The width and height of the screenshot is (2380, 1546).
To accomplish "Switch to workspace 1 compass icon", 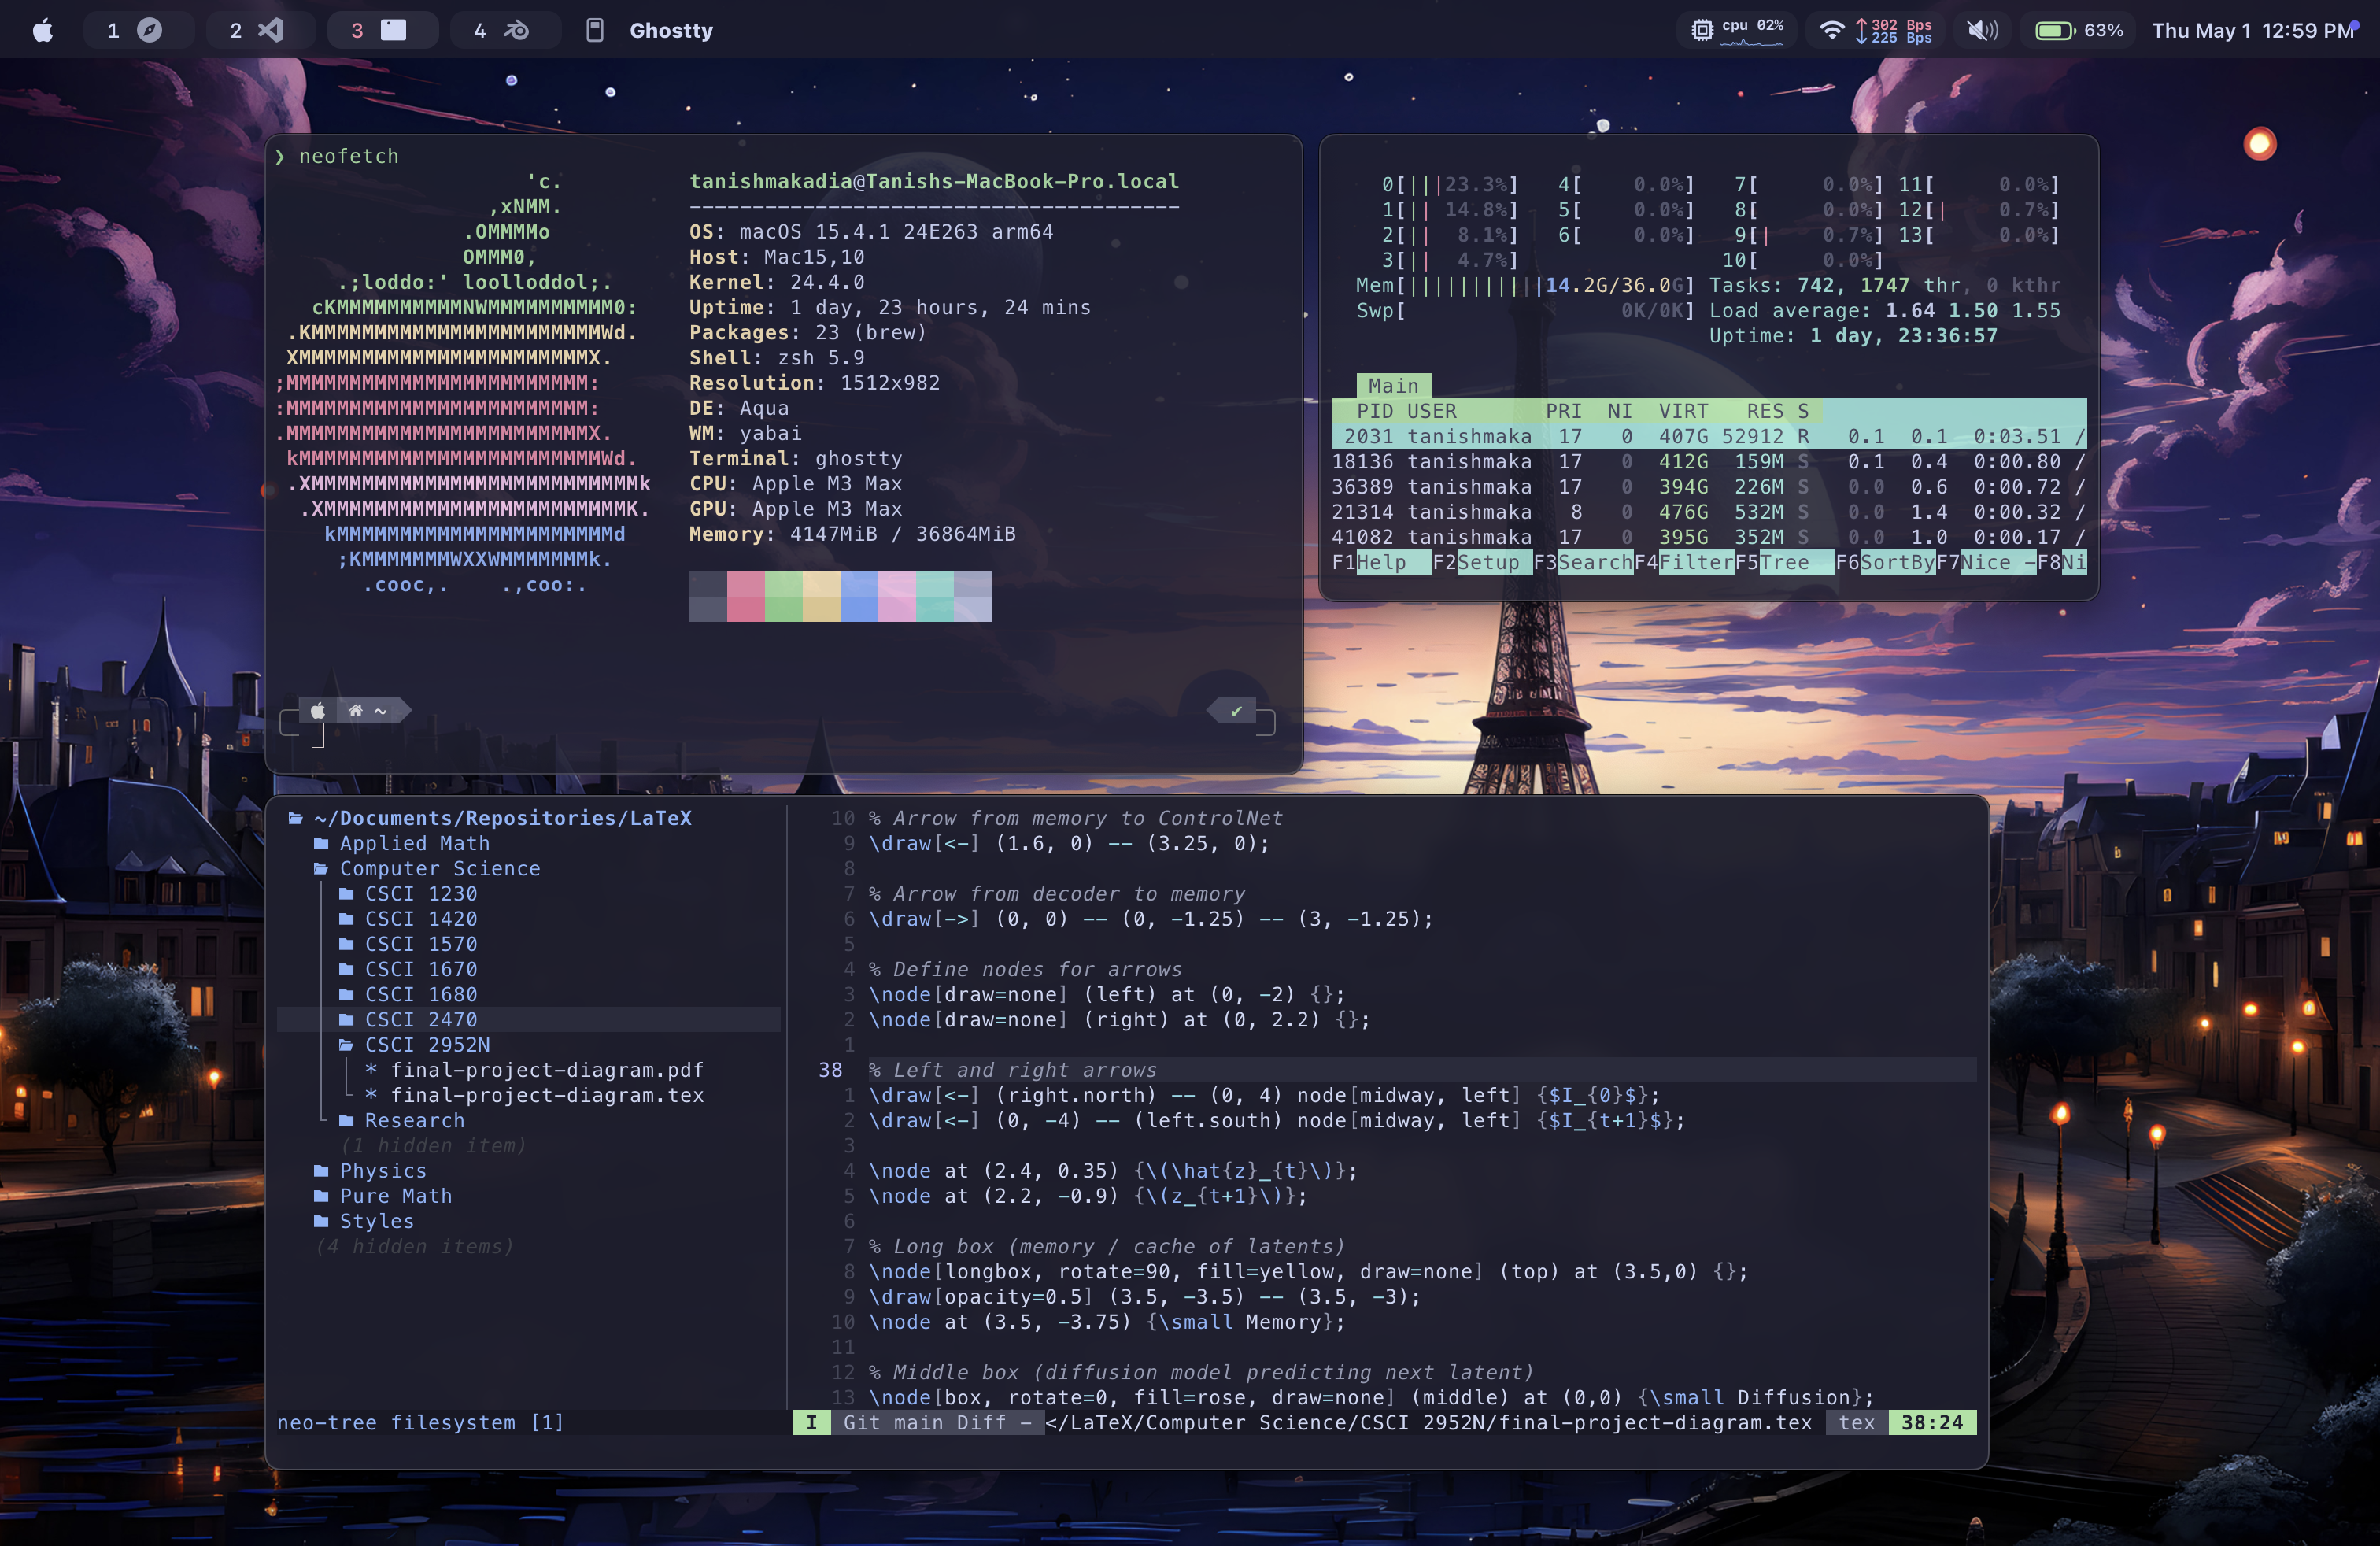I will (x=148, y=30).
